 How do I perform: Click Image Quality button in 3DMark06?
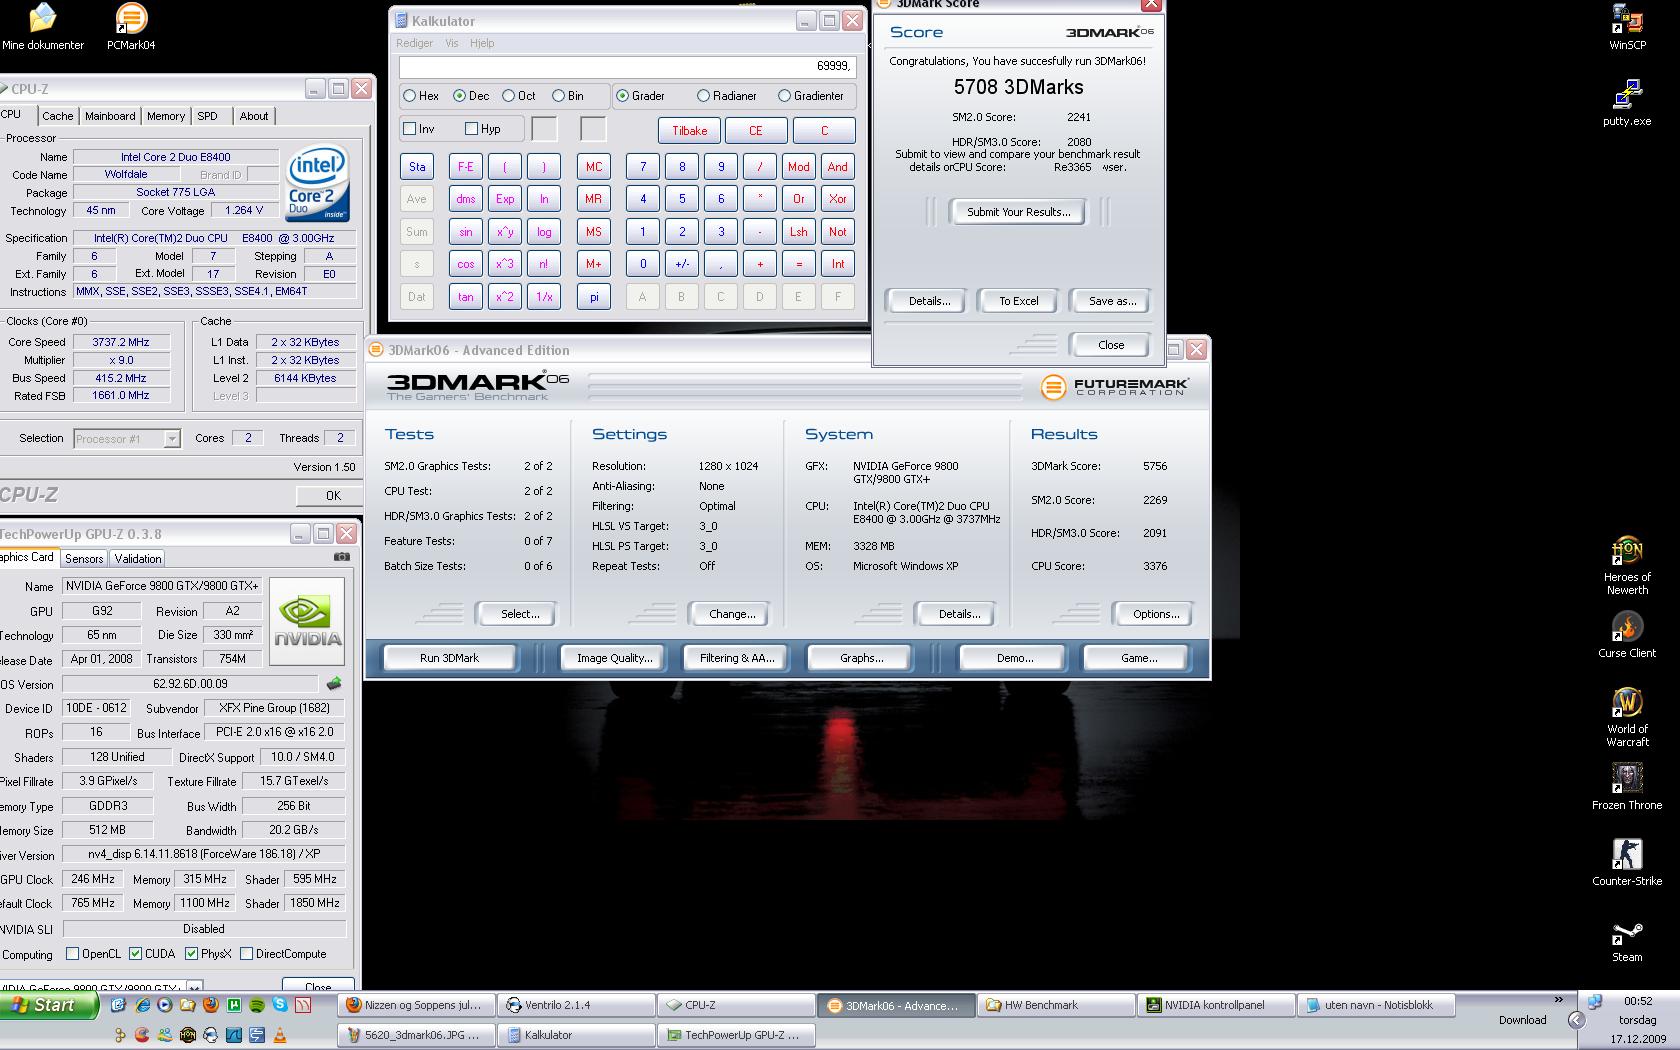point(614,658)
